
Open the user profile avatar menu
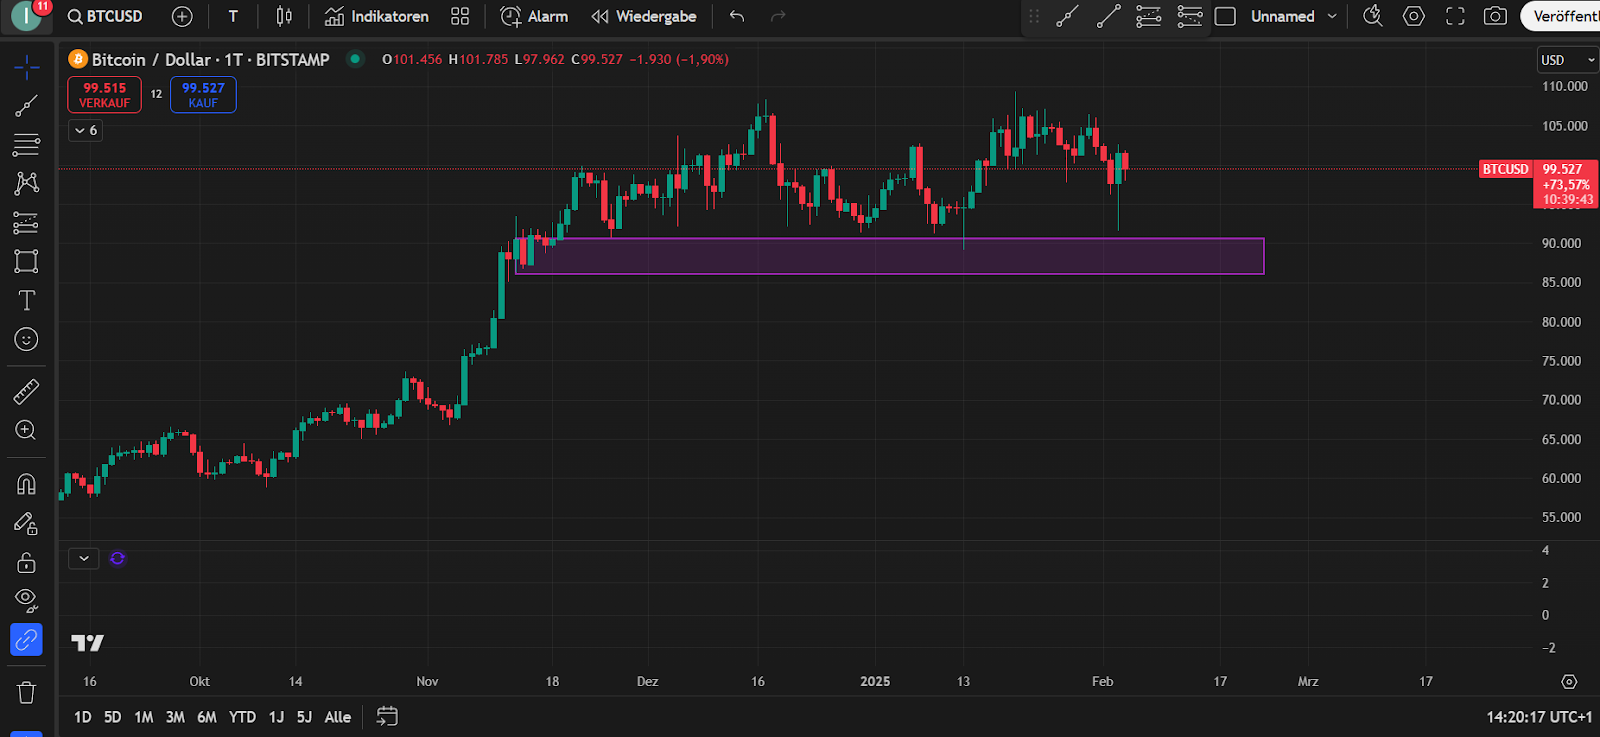[x=27, y=16]
